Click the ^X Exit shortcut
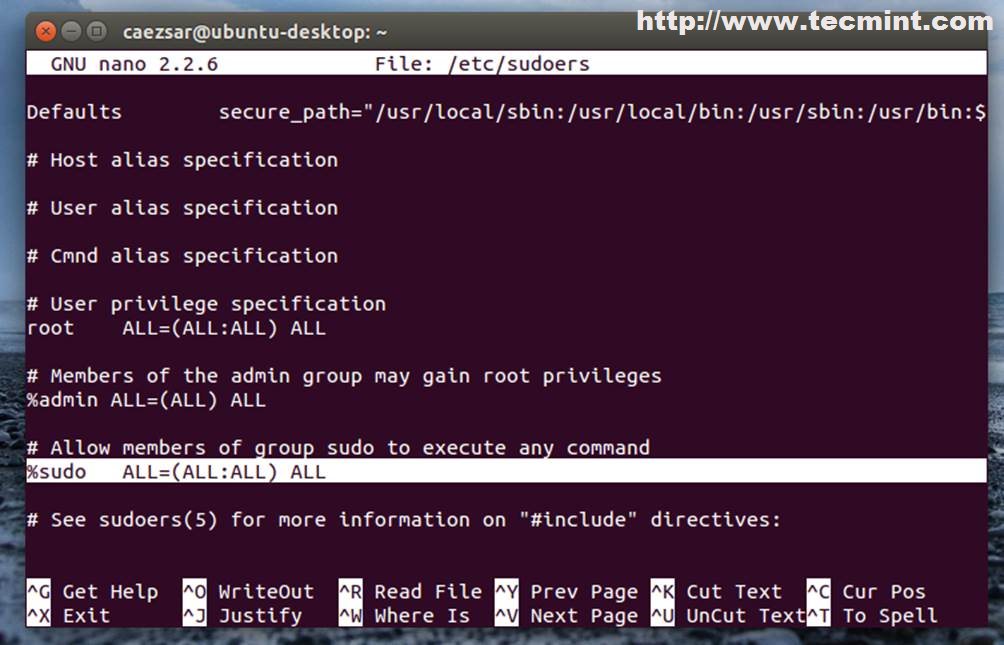Image resolution: width=1004 pixels, height=645 pixels. click(x=69, y=616)
